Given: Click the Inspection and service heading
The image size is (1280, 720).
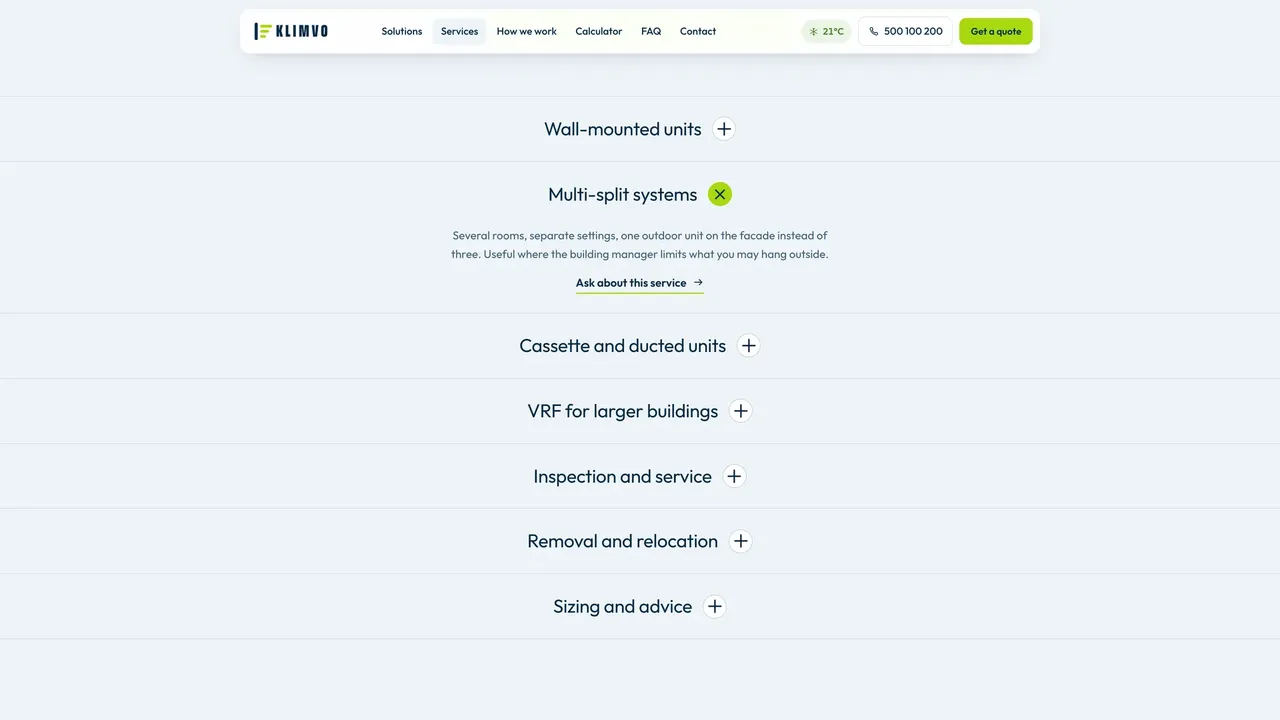Looking at the screenshot, I should [x=623, y=476].
